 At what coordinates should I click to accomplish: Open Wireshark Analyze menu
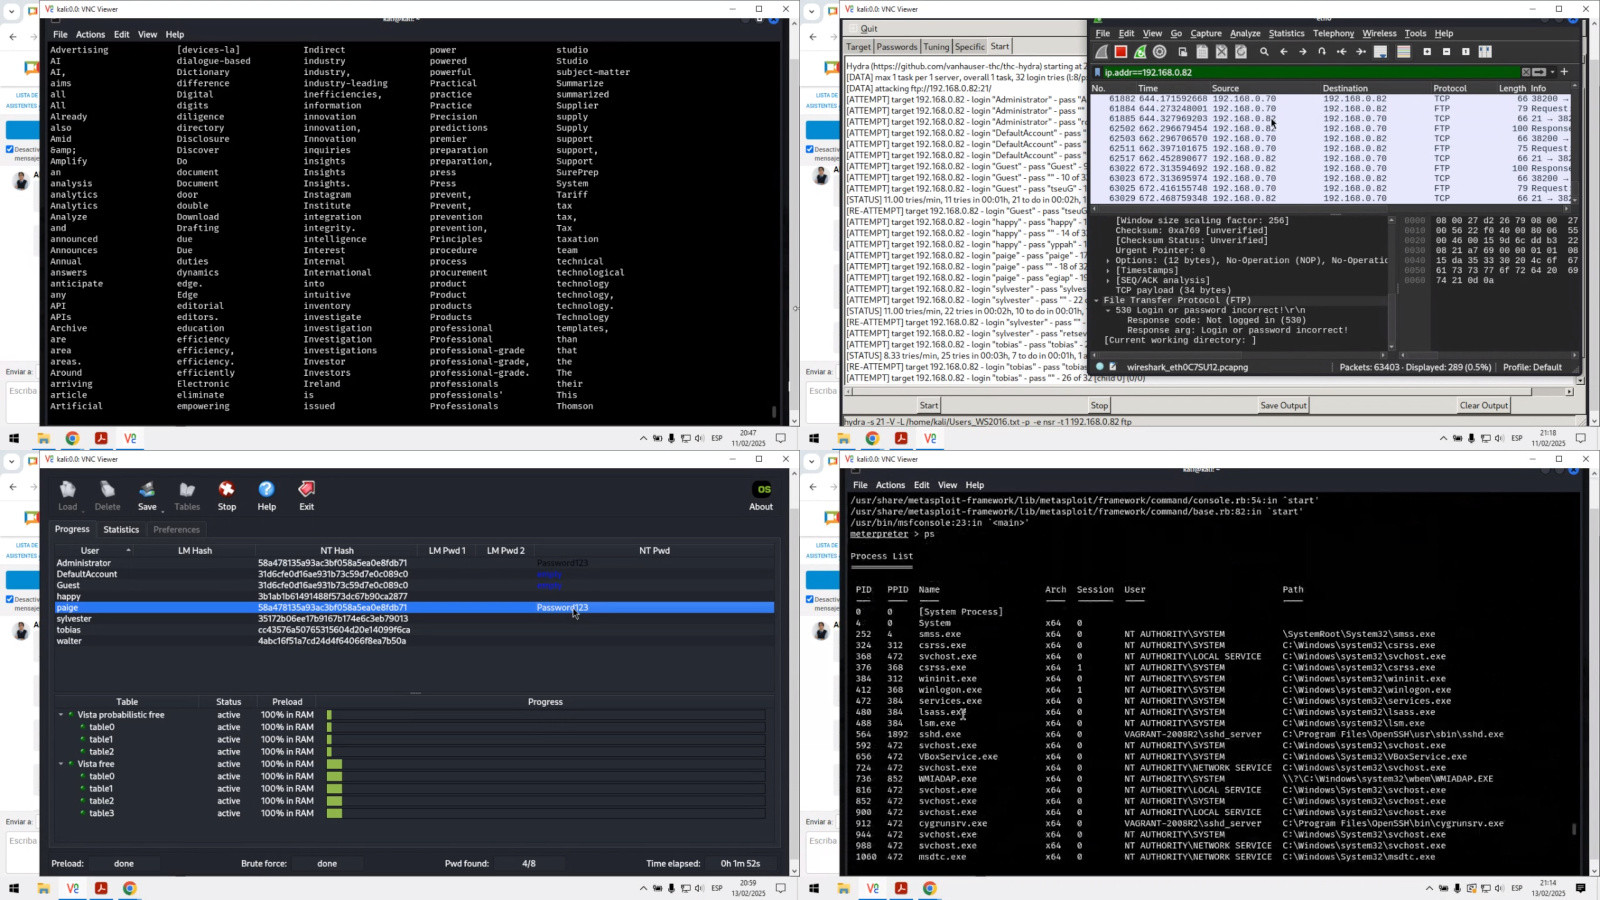coord(1245,33)
